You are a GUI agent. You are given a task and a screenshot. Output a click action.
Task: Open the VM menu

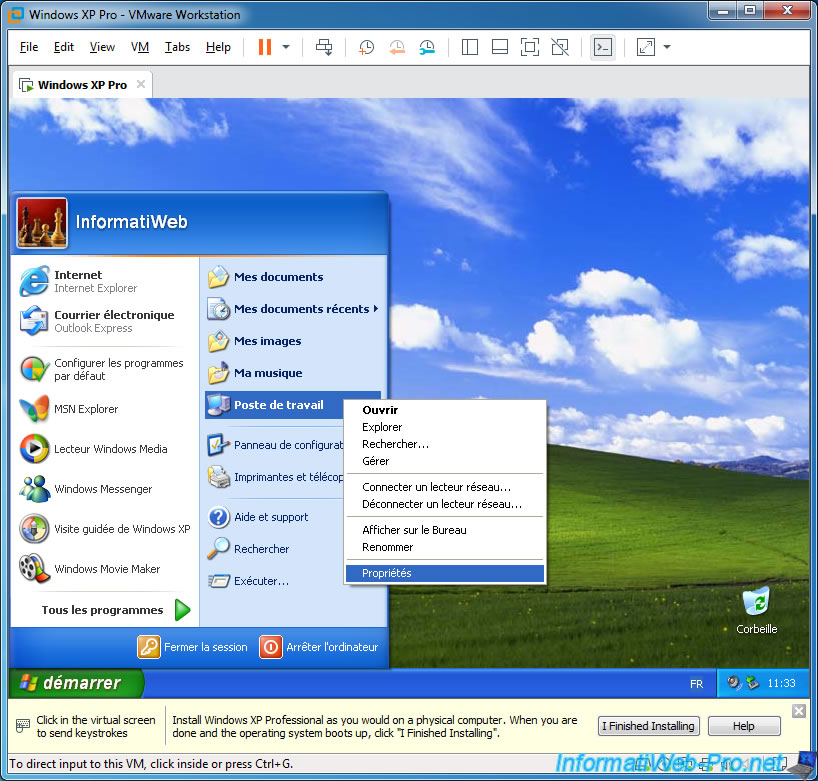(x=140, y=47)
